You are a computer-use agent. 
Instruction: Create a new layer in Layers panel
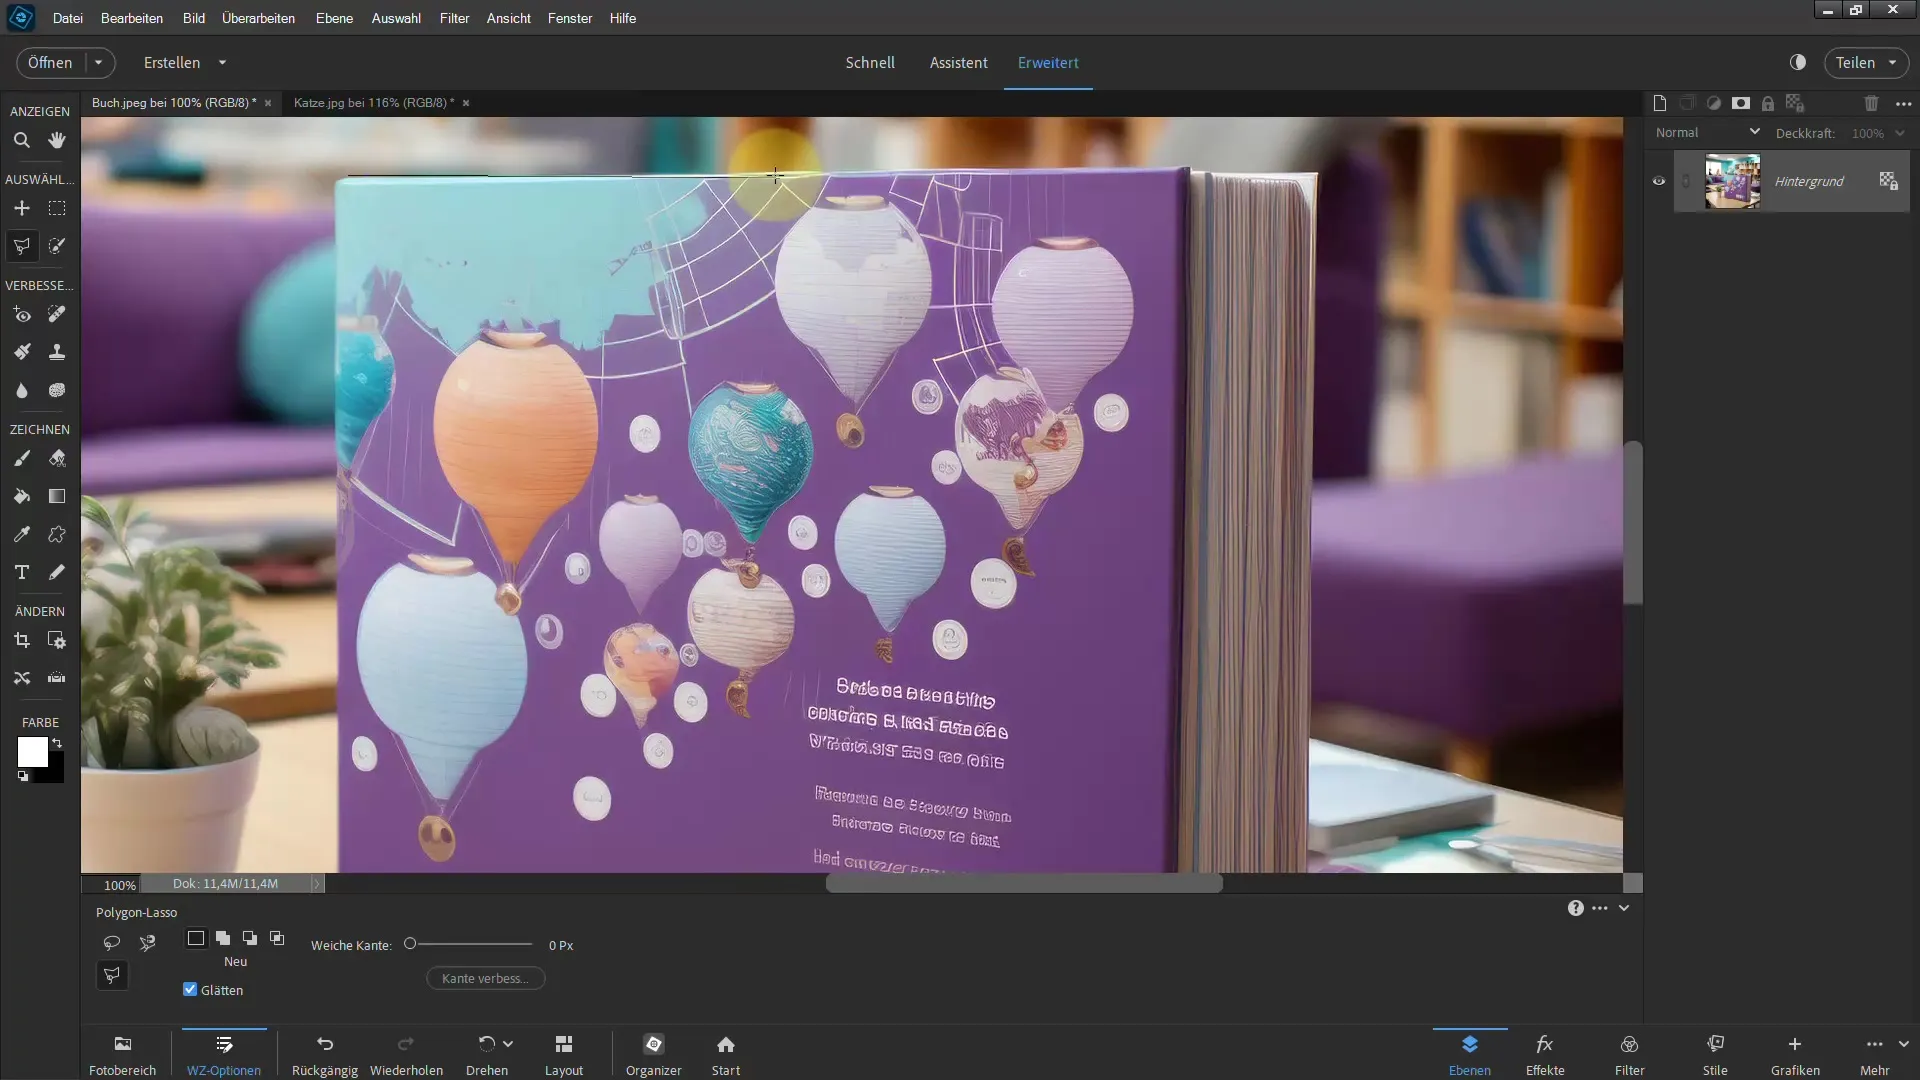pyautogui.click(x=1660, y=103)
